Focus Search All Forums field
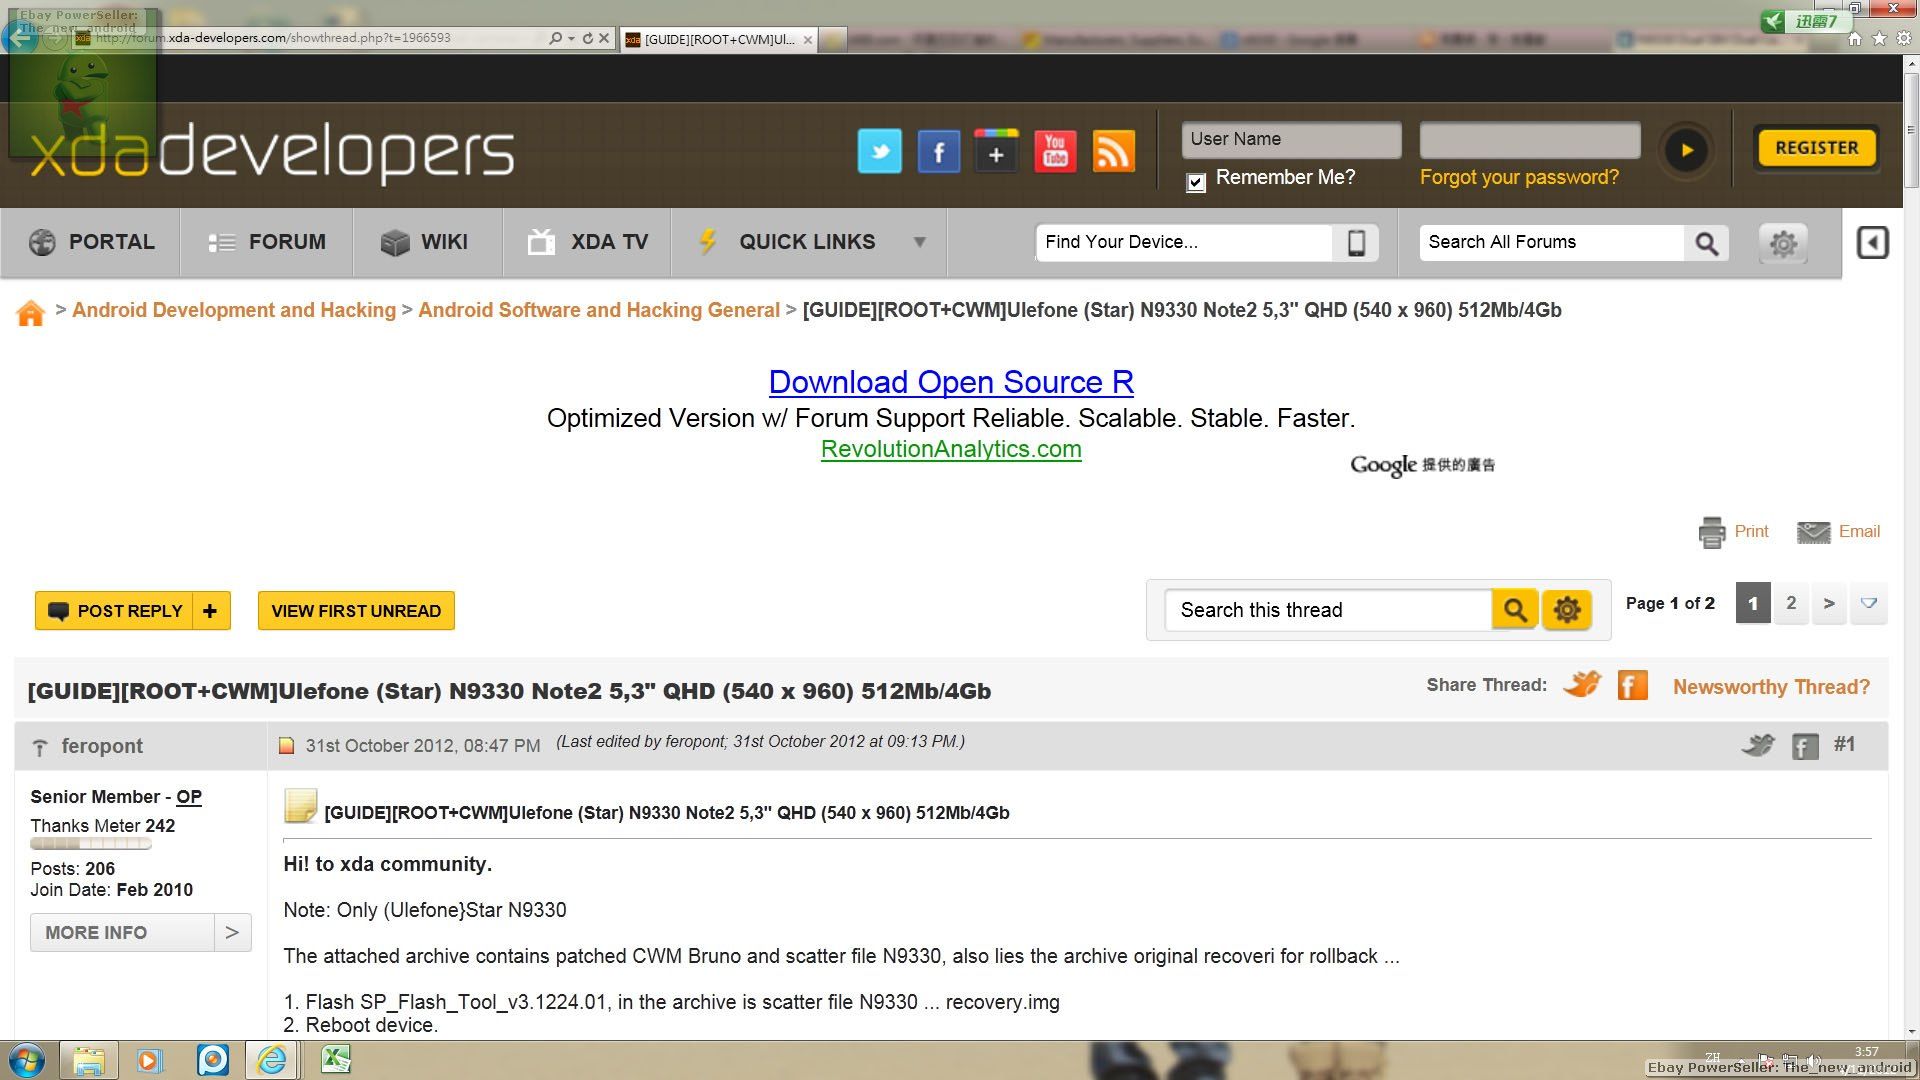 click(x=1551, y=242)
